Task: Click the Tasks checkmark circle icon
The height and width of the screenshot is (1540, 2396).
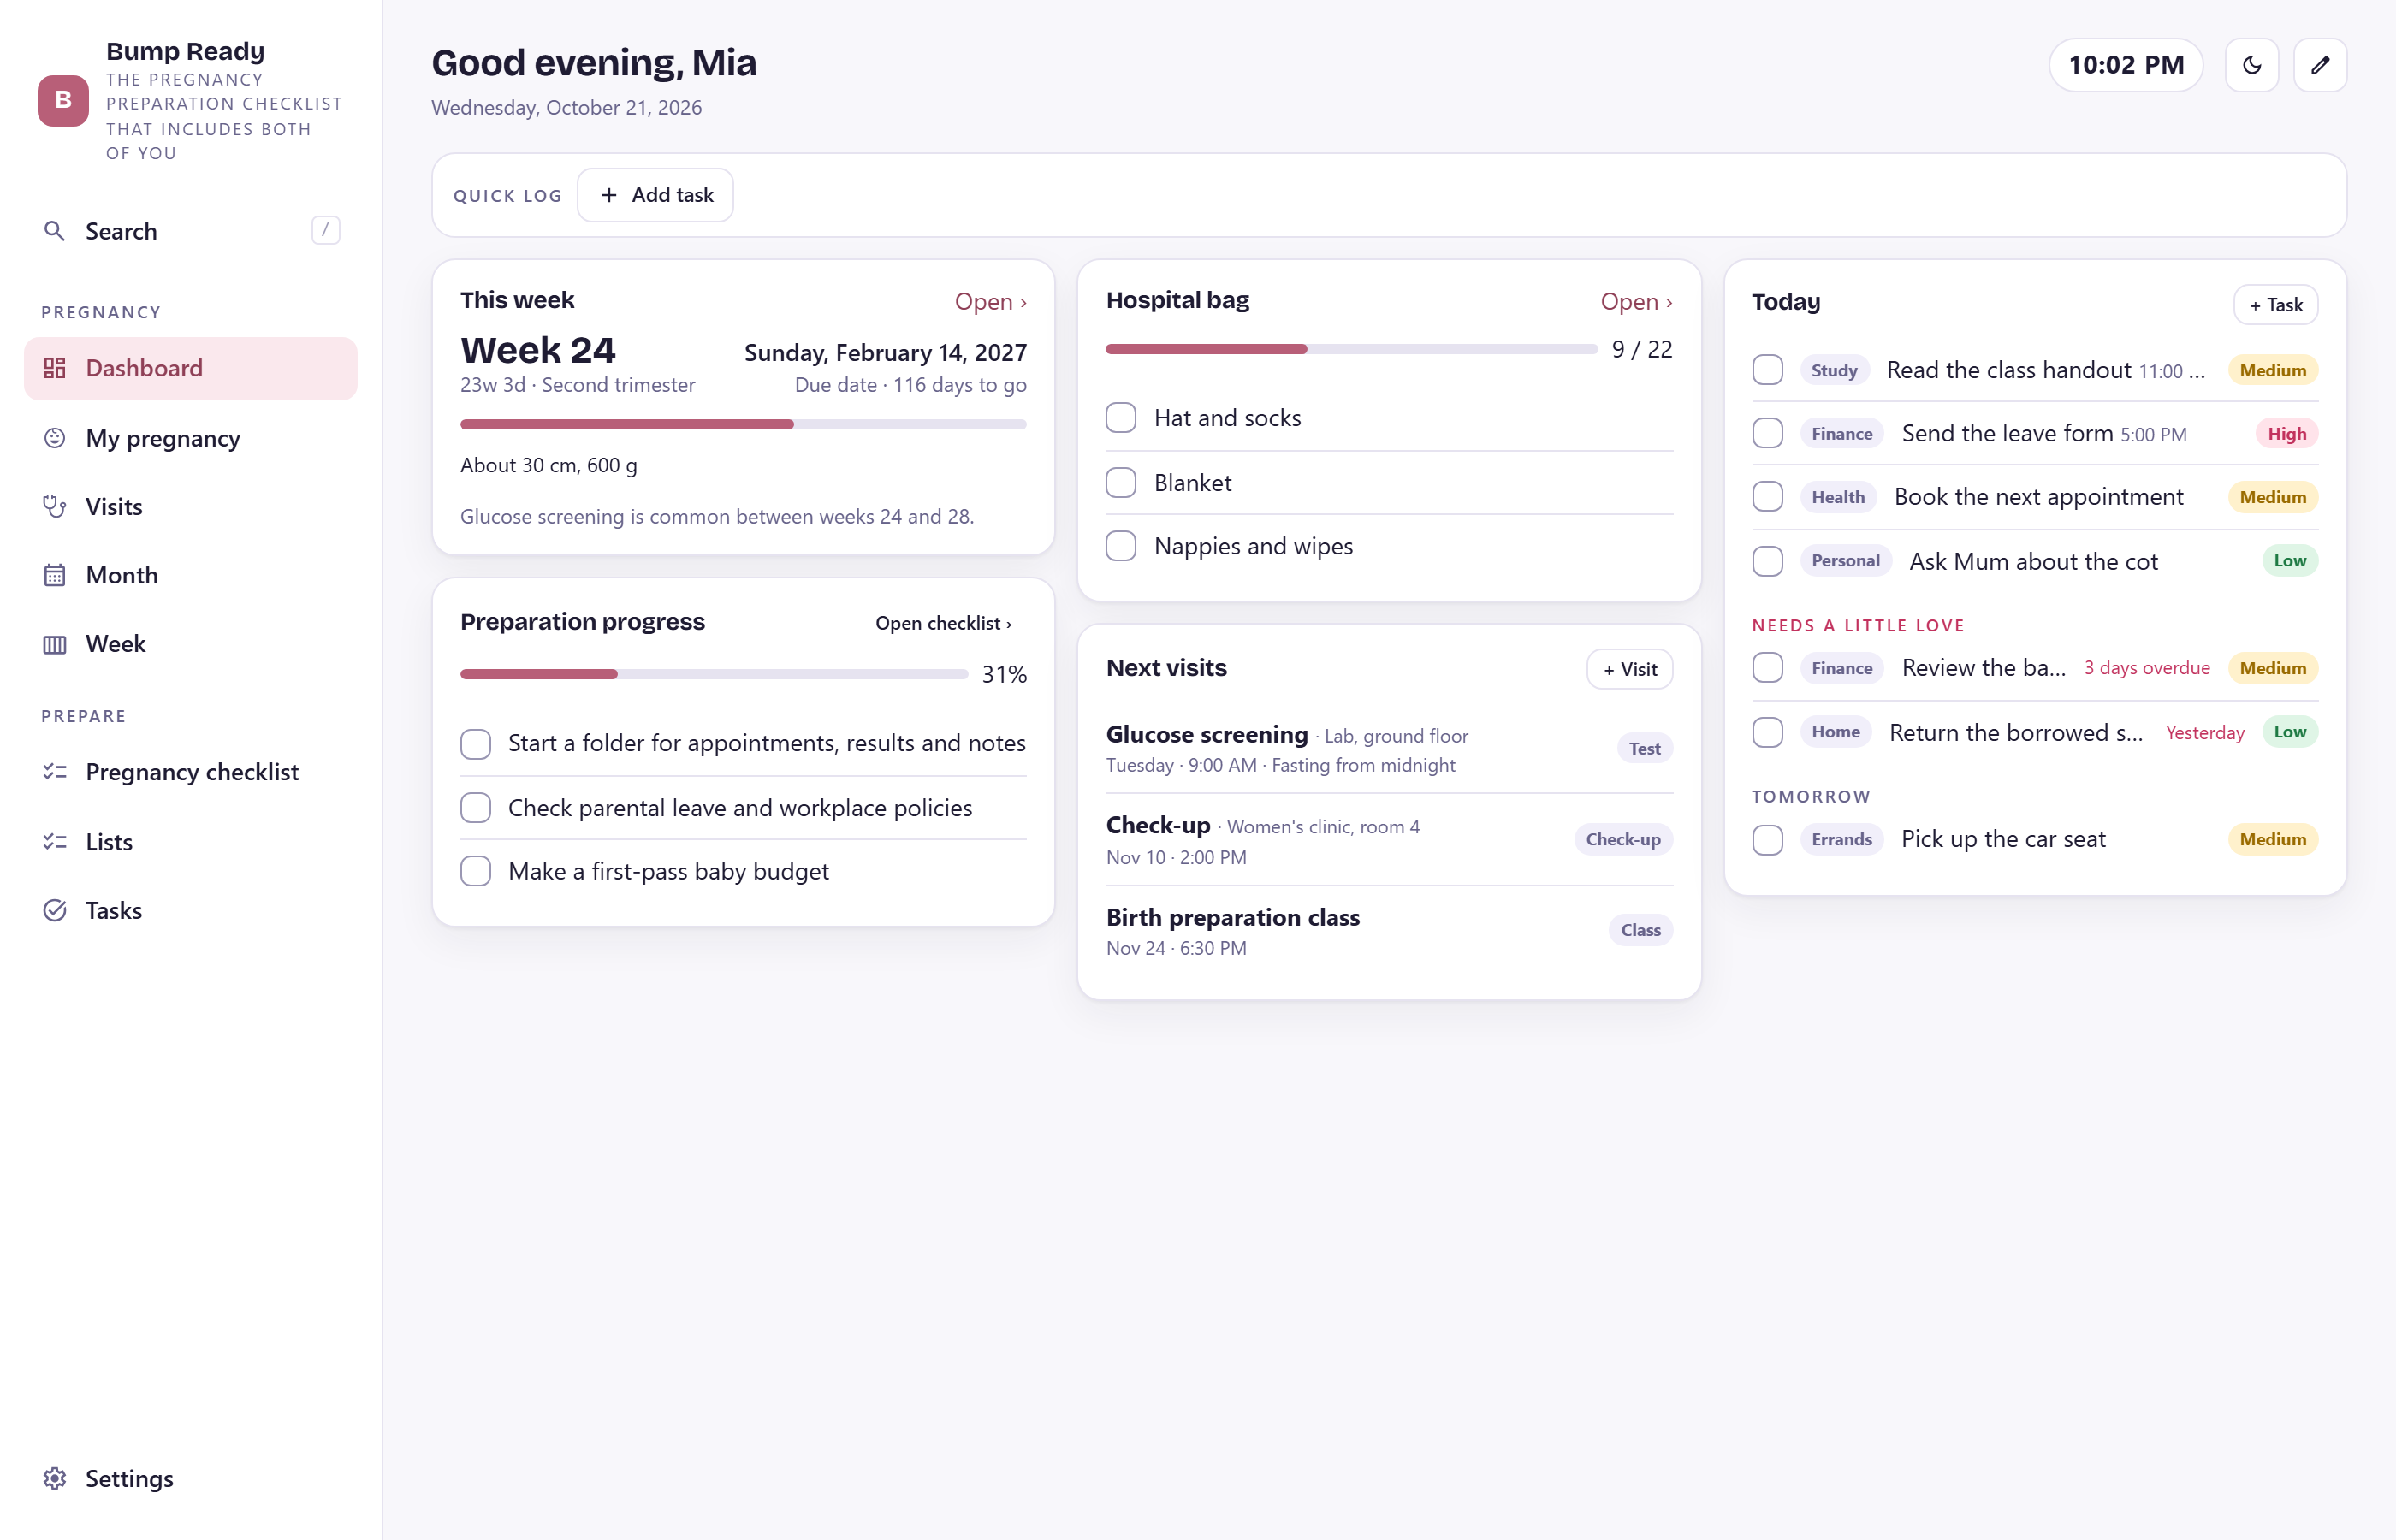Action: click(55, 910)
